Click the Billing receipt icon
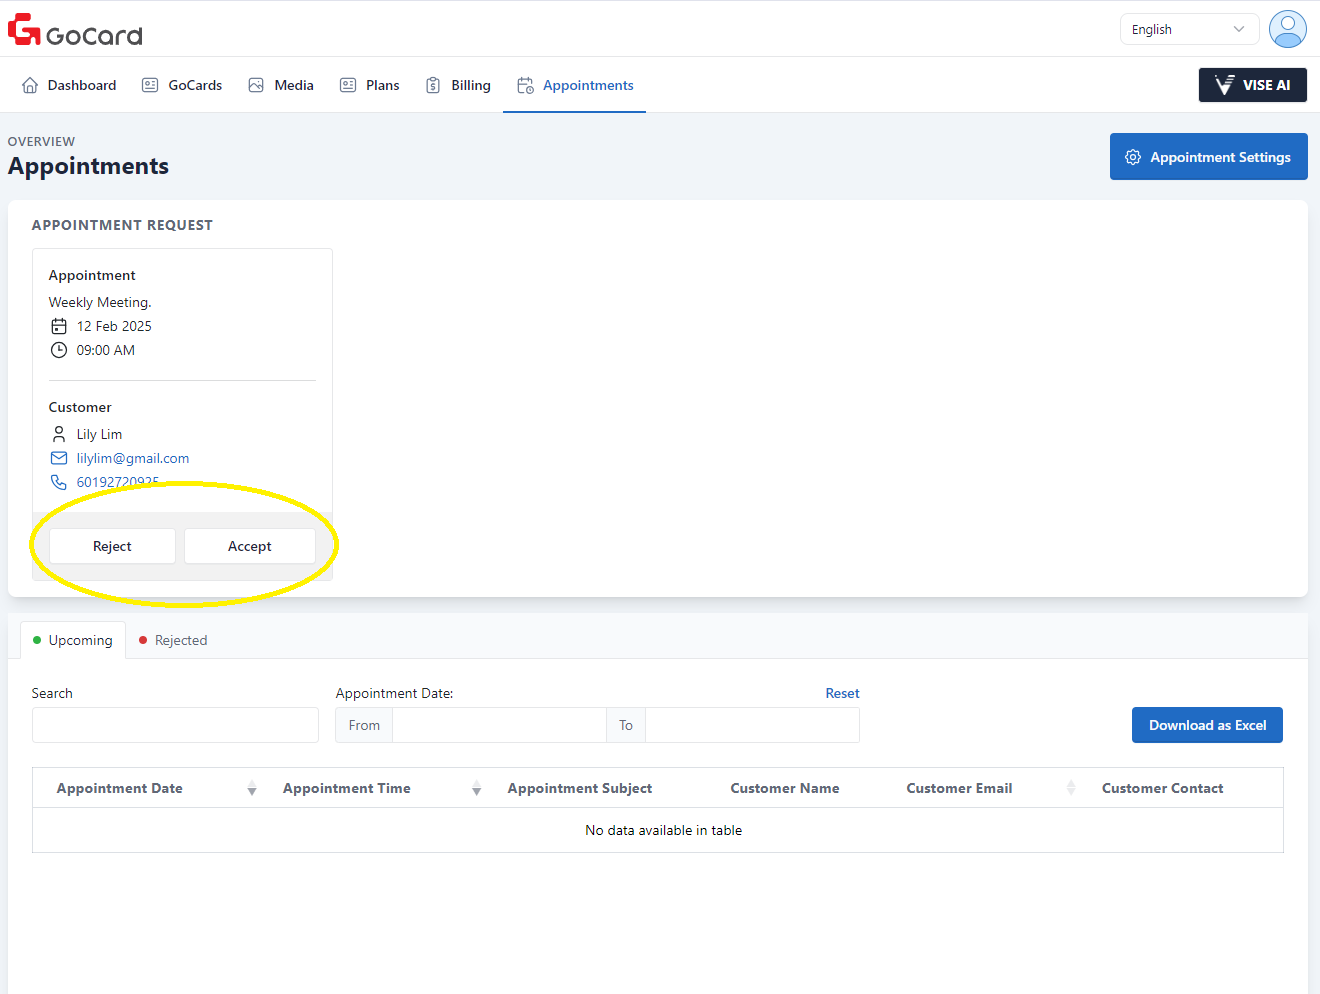 pos(433,85)
